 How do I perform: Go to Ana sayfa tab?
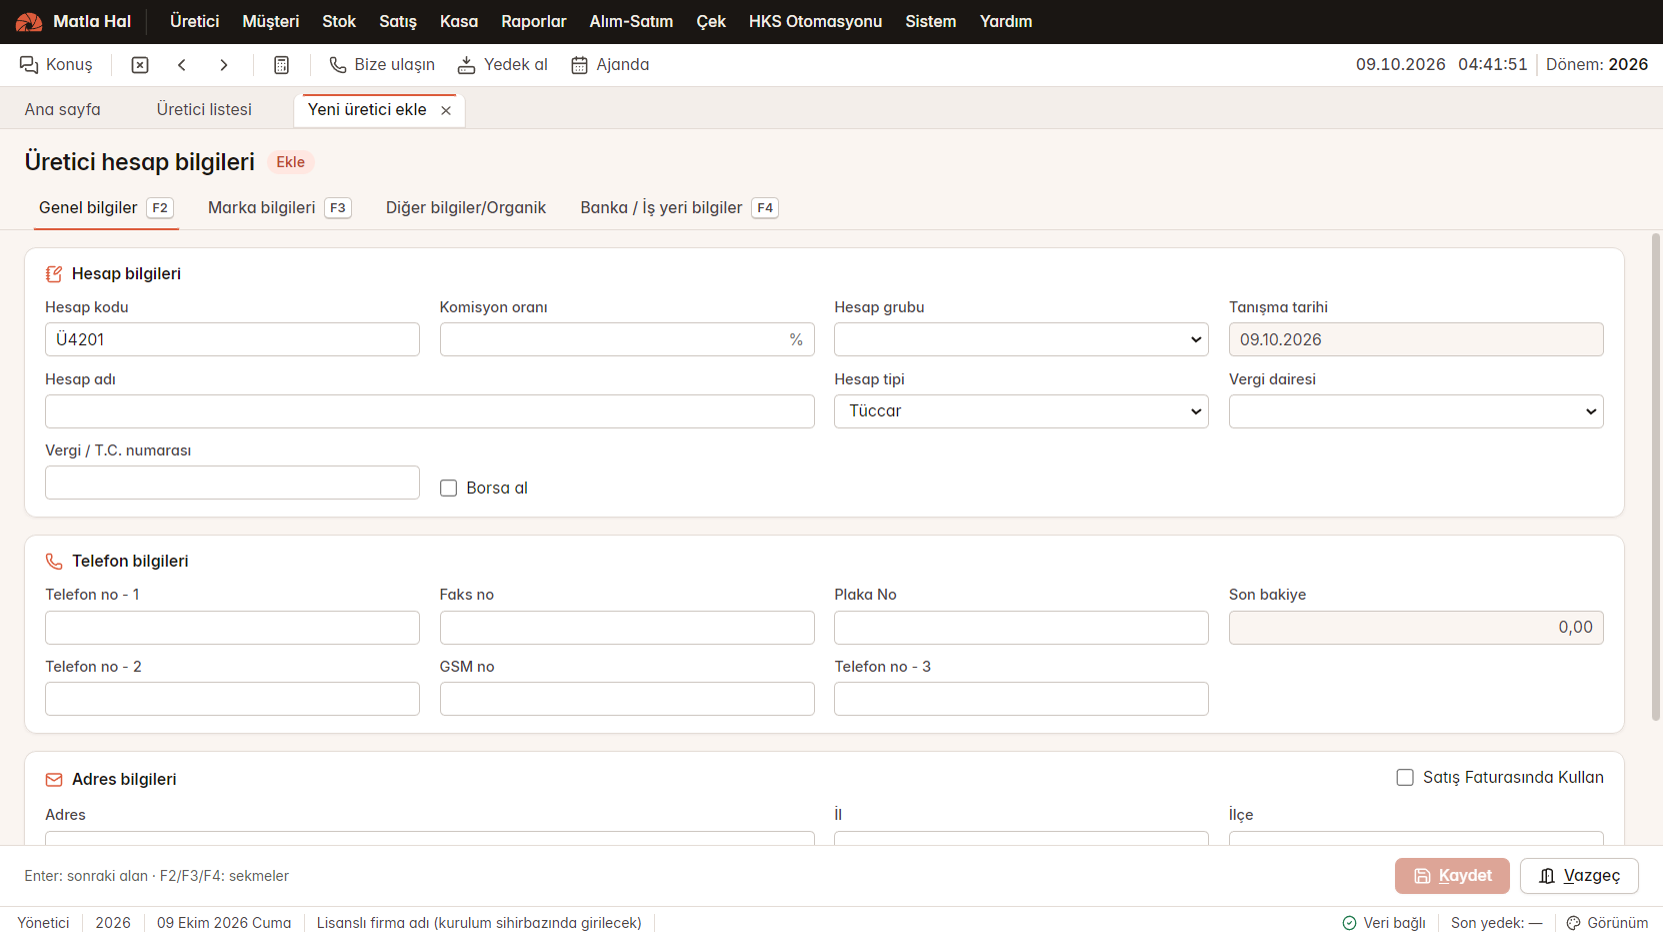click(62, 110)
